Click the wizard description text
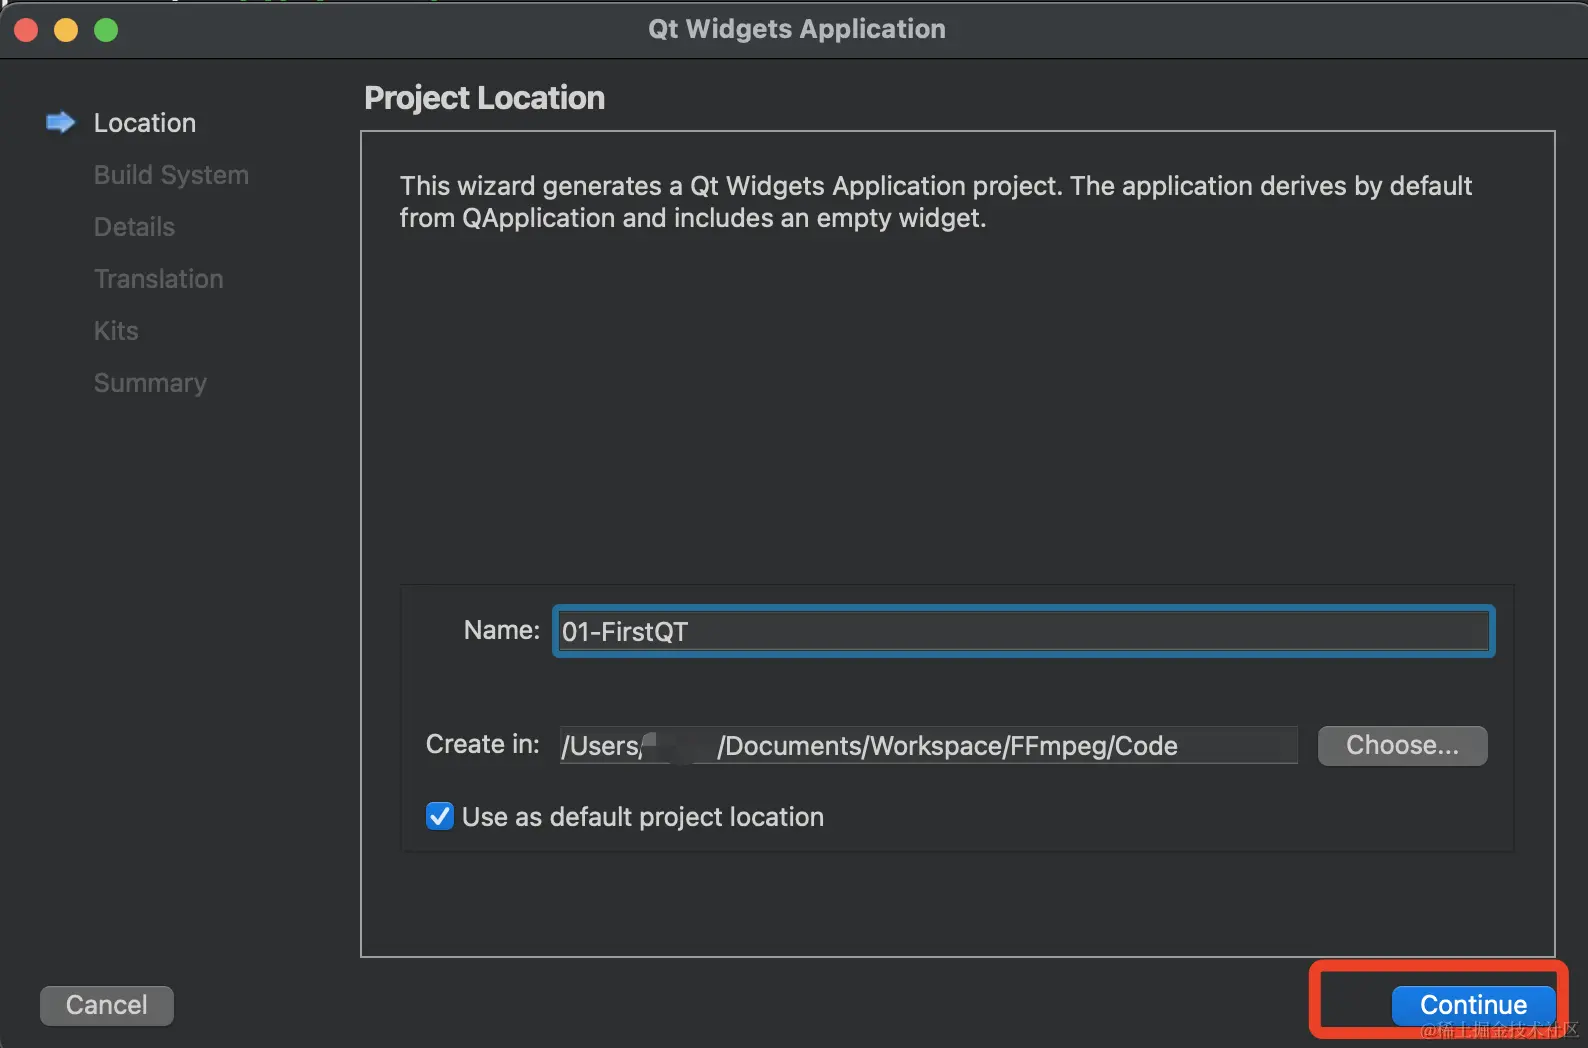1588x1048 pixels. coord(936,202)
